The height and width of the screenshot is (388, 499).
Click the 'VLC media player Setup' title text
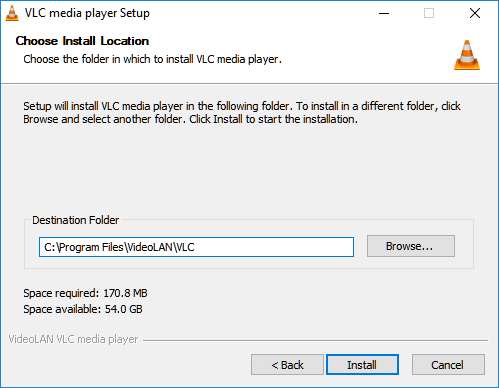[x=87, y=13]
